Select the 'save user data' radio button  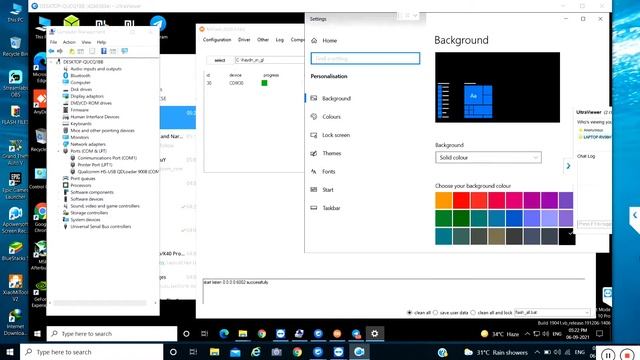click(435, 312)
